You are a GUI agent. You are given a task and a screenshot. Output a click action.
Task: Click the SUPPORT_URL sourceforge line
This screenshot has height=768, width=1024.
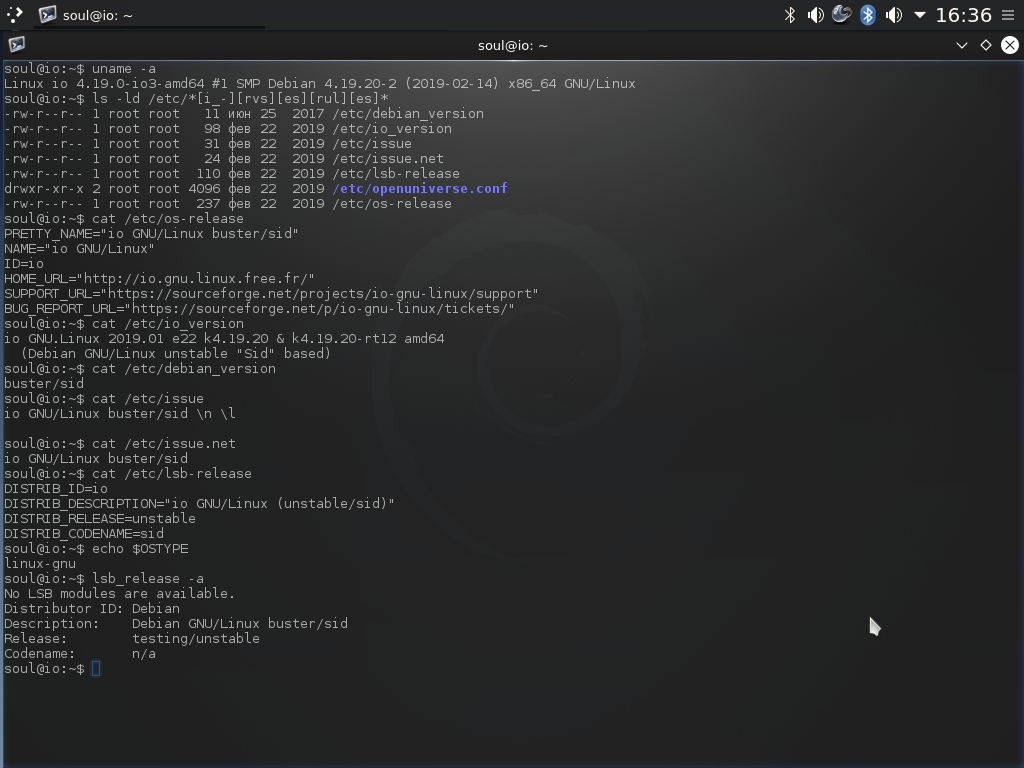[271, 294]
